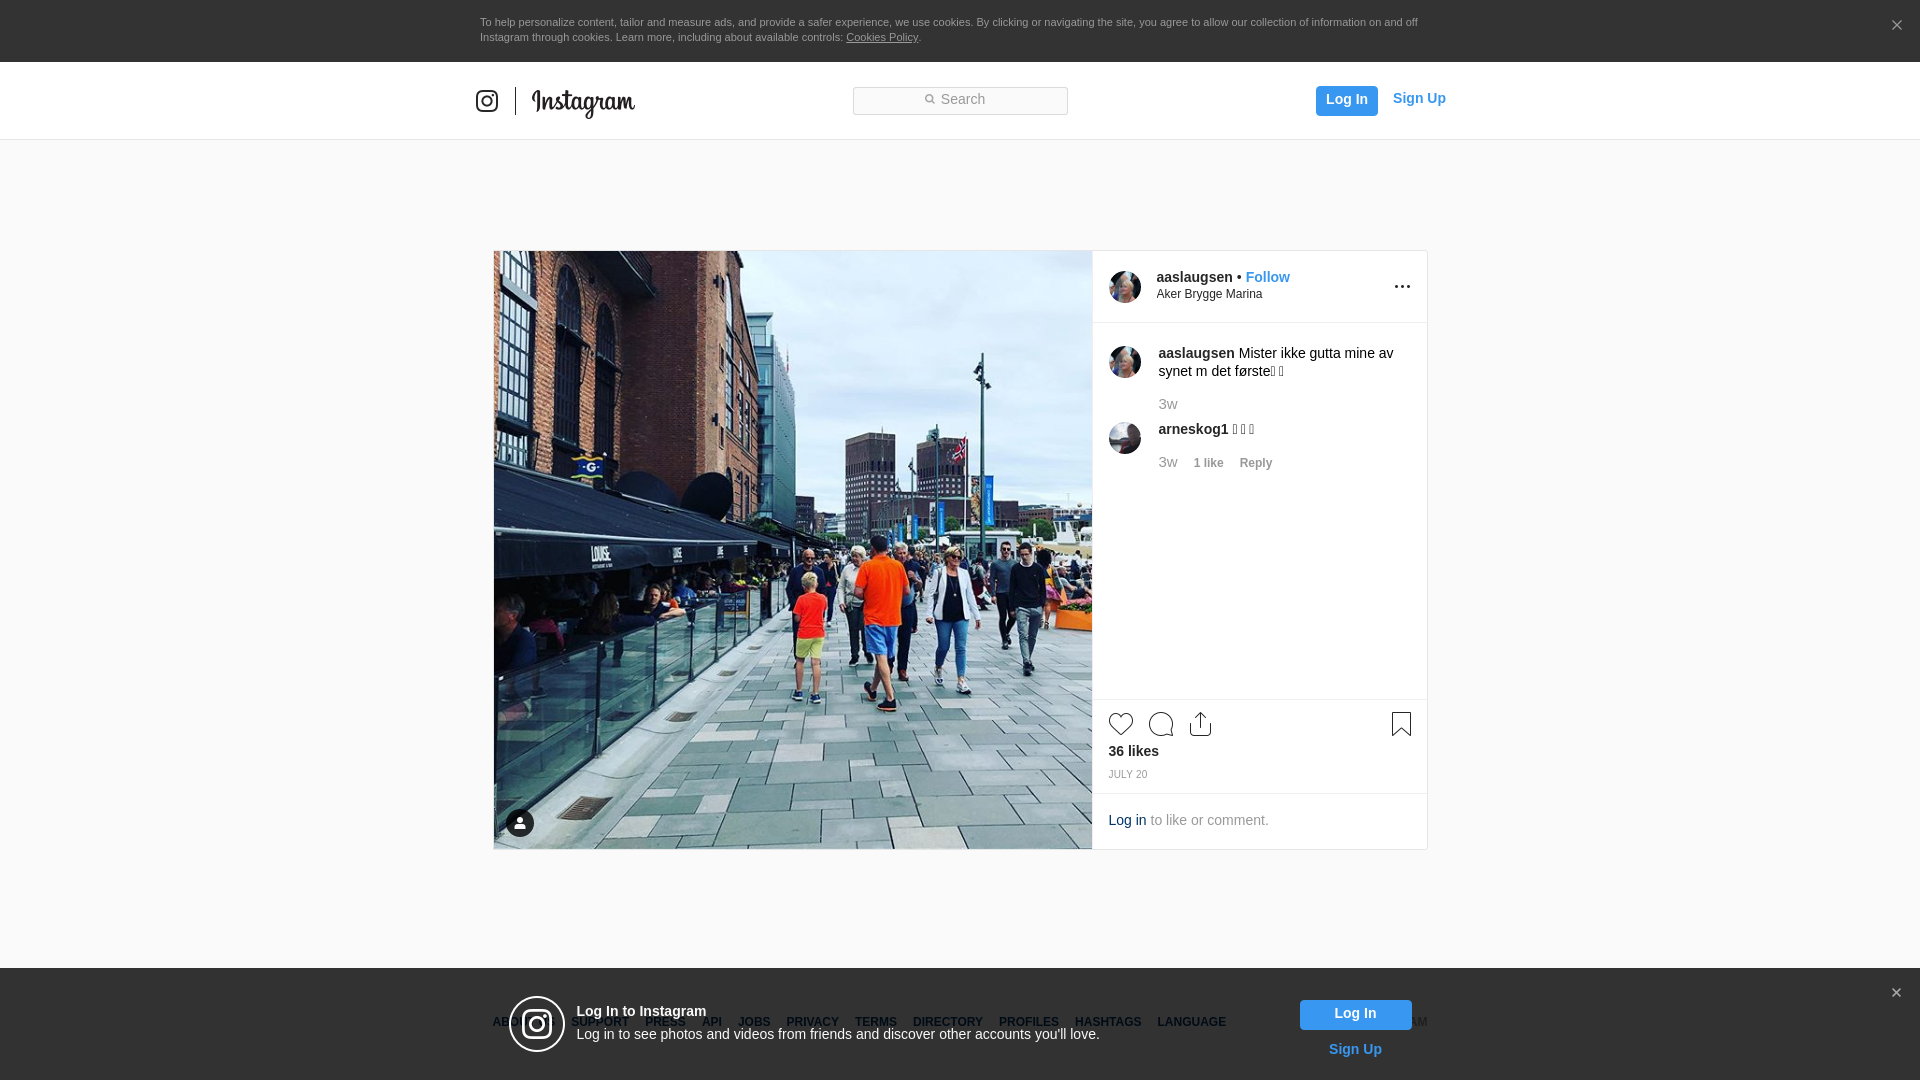Open the DIRECTORY footer link
This screenshot has height=1080, width=1920.
tap(948, 1022)
